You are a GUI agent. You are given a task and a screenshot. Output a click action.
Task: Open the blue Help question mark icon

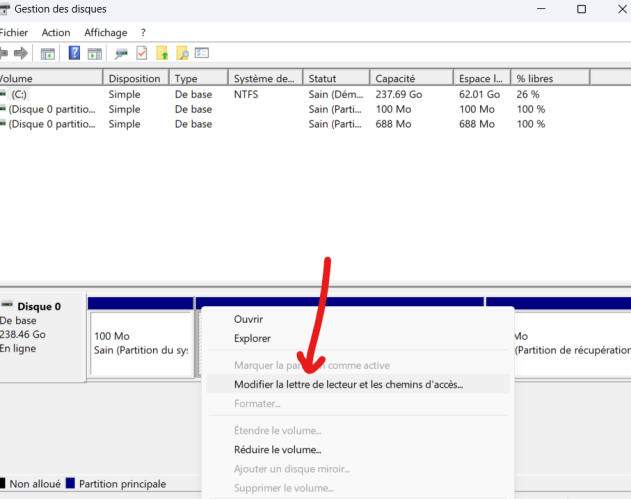[74, 53]
